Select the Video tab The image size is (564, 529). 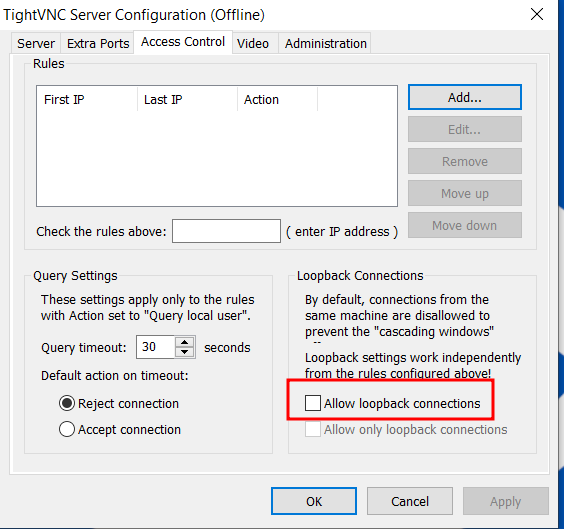(253, 44)
